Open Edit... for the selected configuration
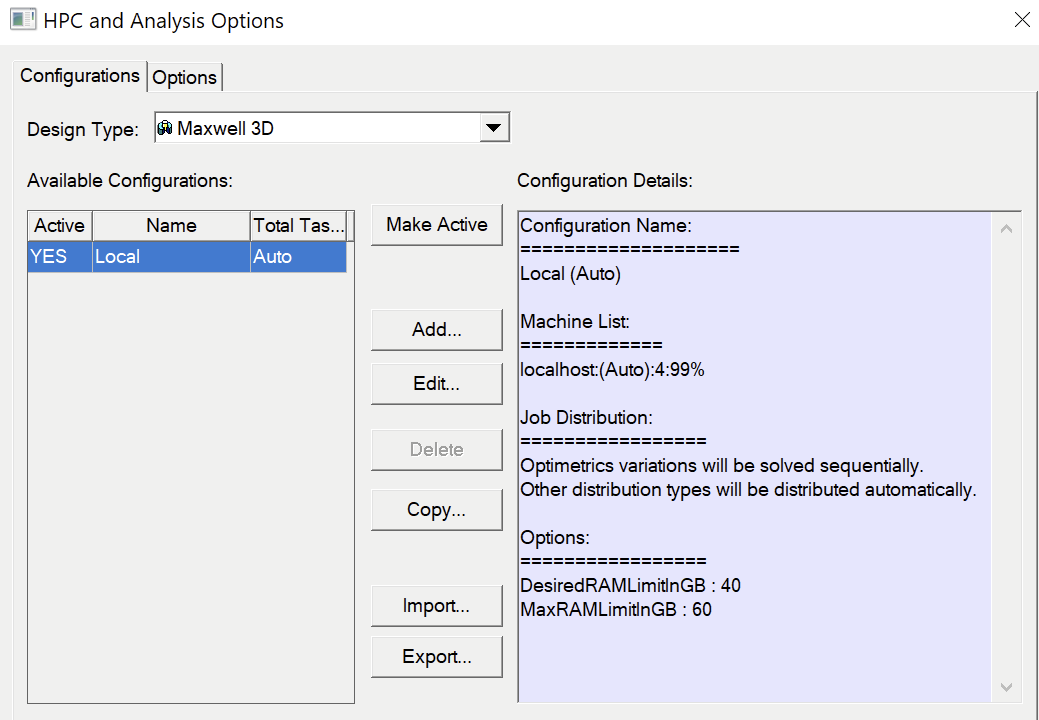The image size is (1039, 720). pyautogui.click(x=437, y=384)
